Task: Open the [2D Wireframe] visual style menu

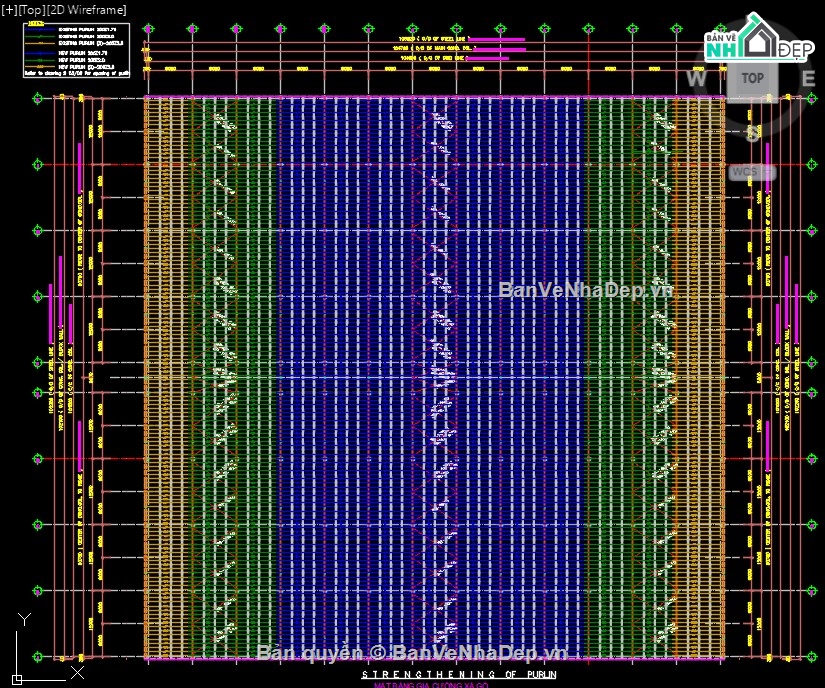Action: 87,10
